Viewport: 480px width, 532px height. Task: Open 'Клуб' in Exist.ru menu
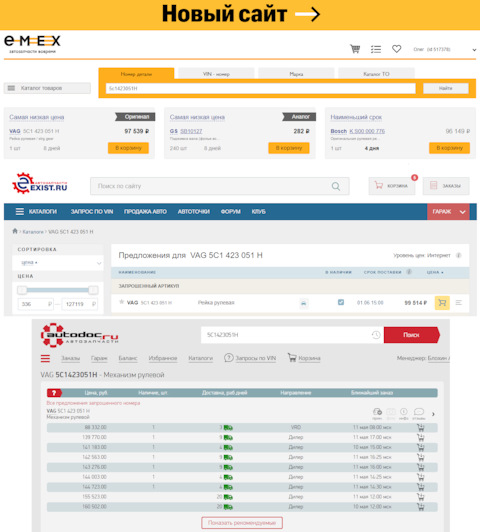pyautogui.click(x=258, y=212)
